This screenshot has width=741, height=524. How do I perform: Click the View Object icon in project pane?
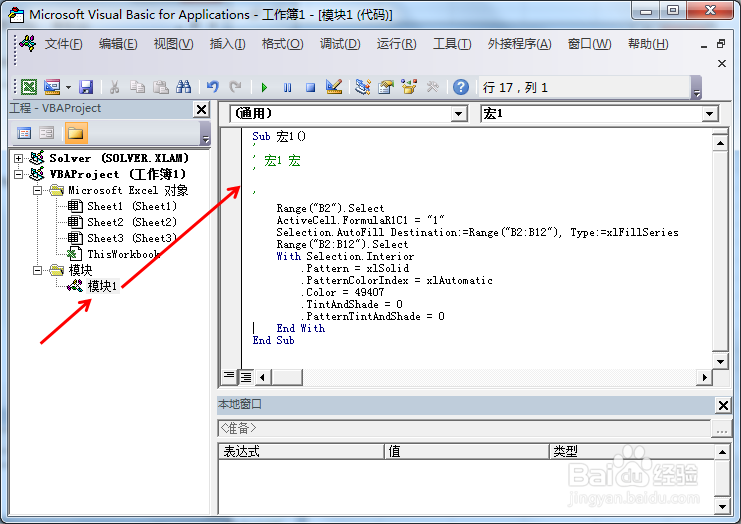coord(47,133)
